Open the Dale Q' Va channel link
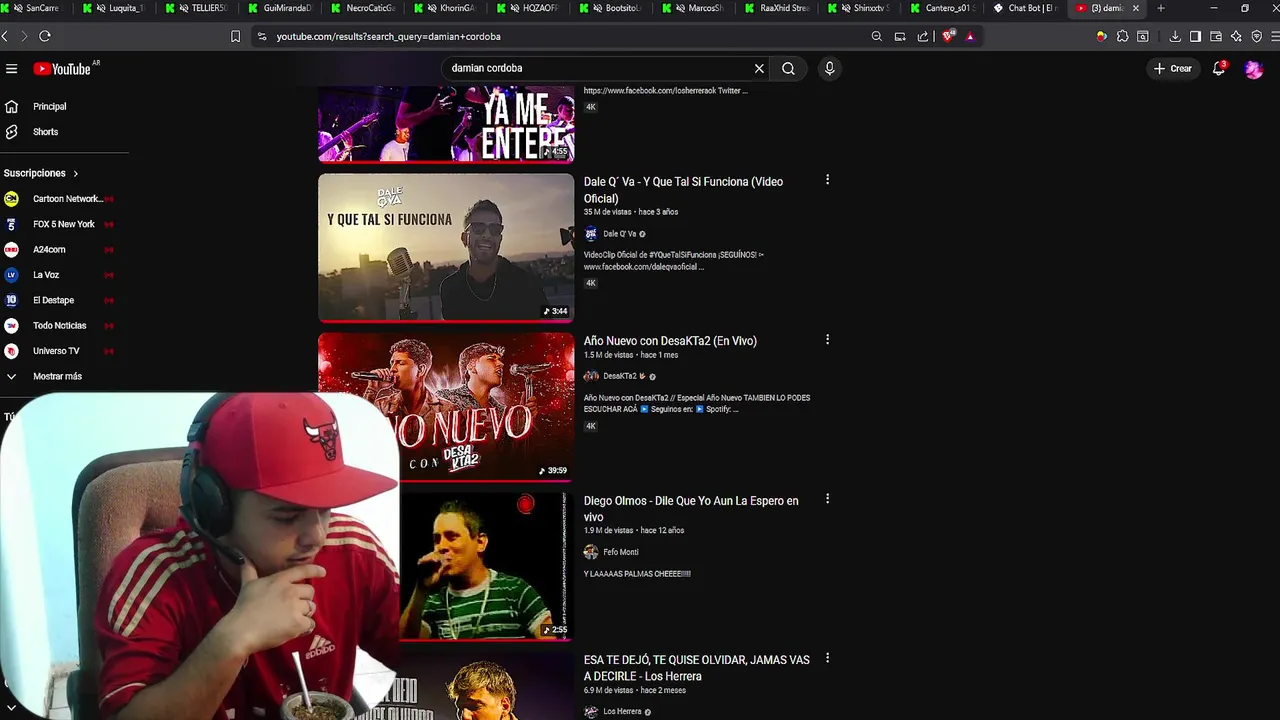 coord(619,234)
